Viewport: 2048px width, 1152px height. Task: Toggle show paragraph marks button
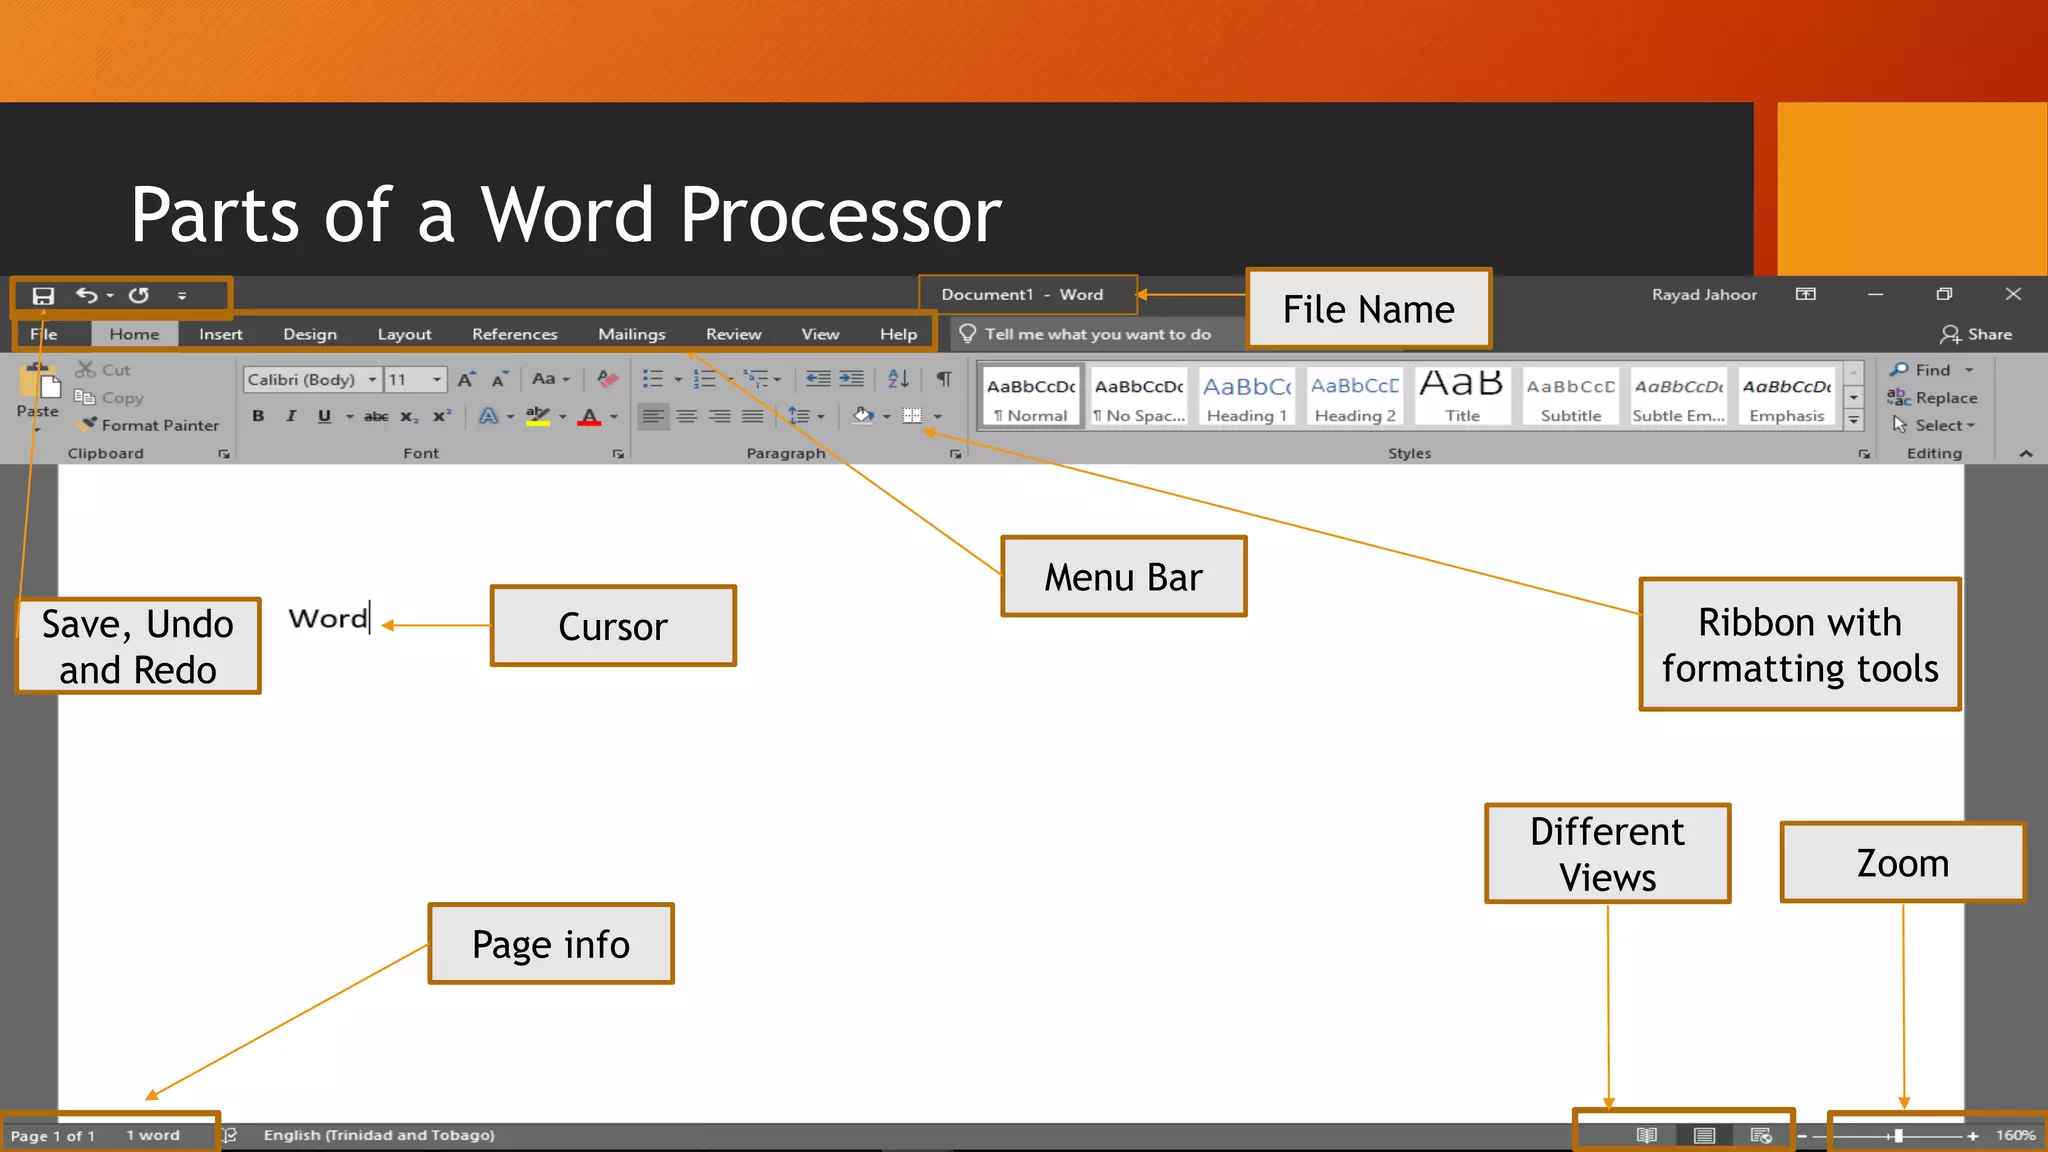(943, 379)
